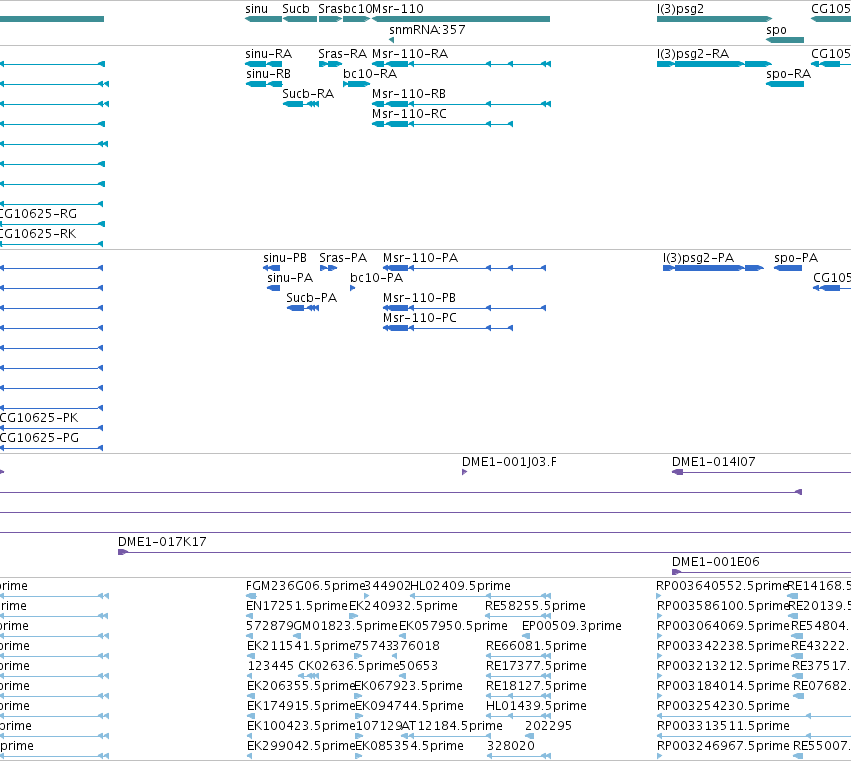This screenshot has height=761, width=851.
Task: Click protein CG10625-PG
Action: 39,438
